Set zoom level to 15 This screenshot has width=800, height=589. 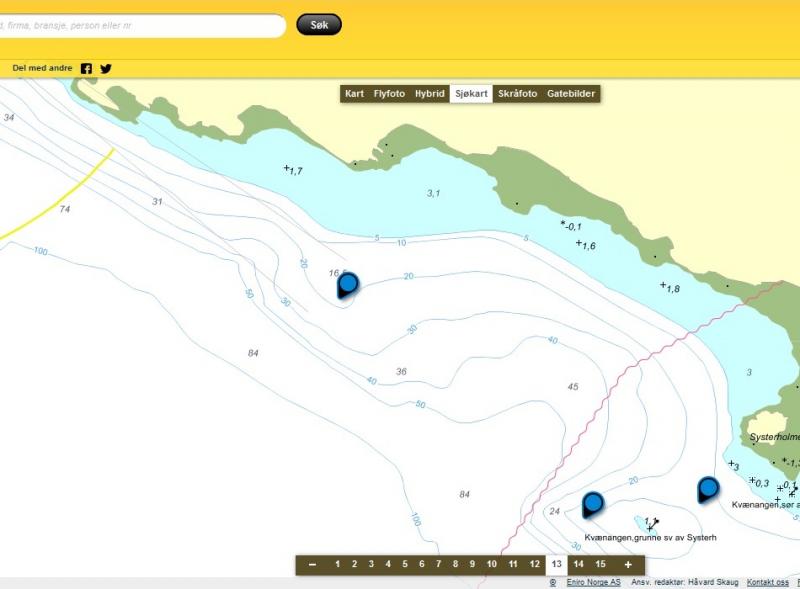pos(600,565)
